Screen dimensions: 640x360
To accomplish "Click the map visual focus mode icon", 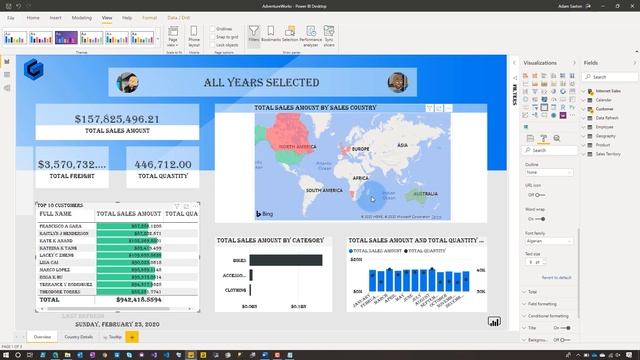I will tap(439, 108).
